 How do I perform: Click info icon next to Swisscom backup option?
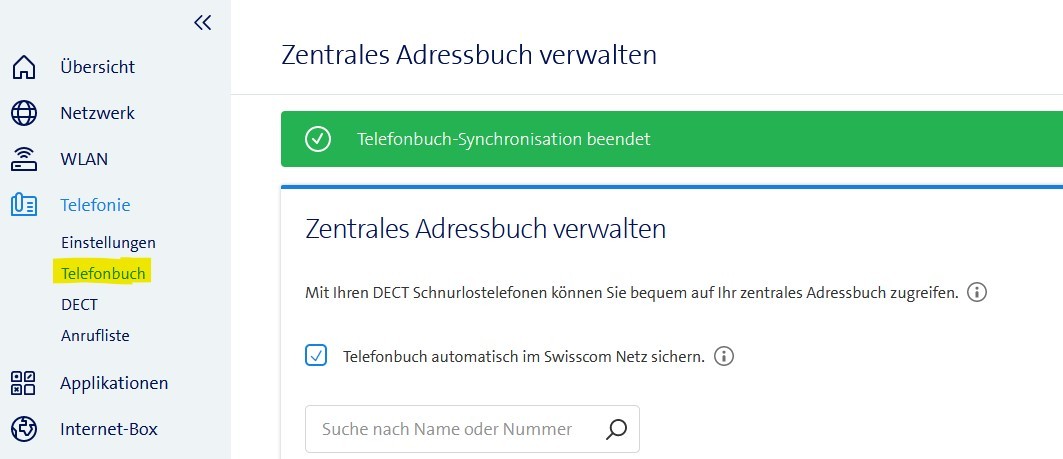pyautogui.click(x=725, y=355)
